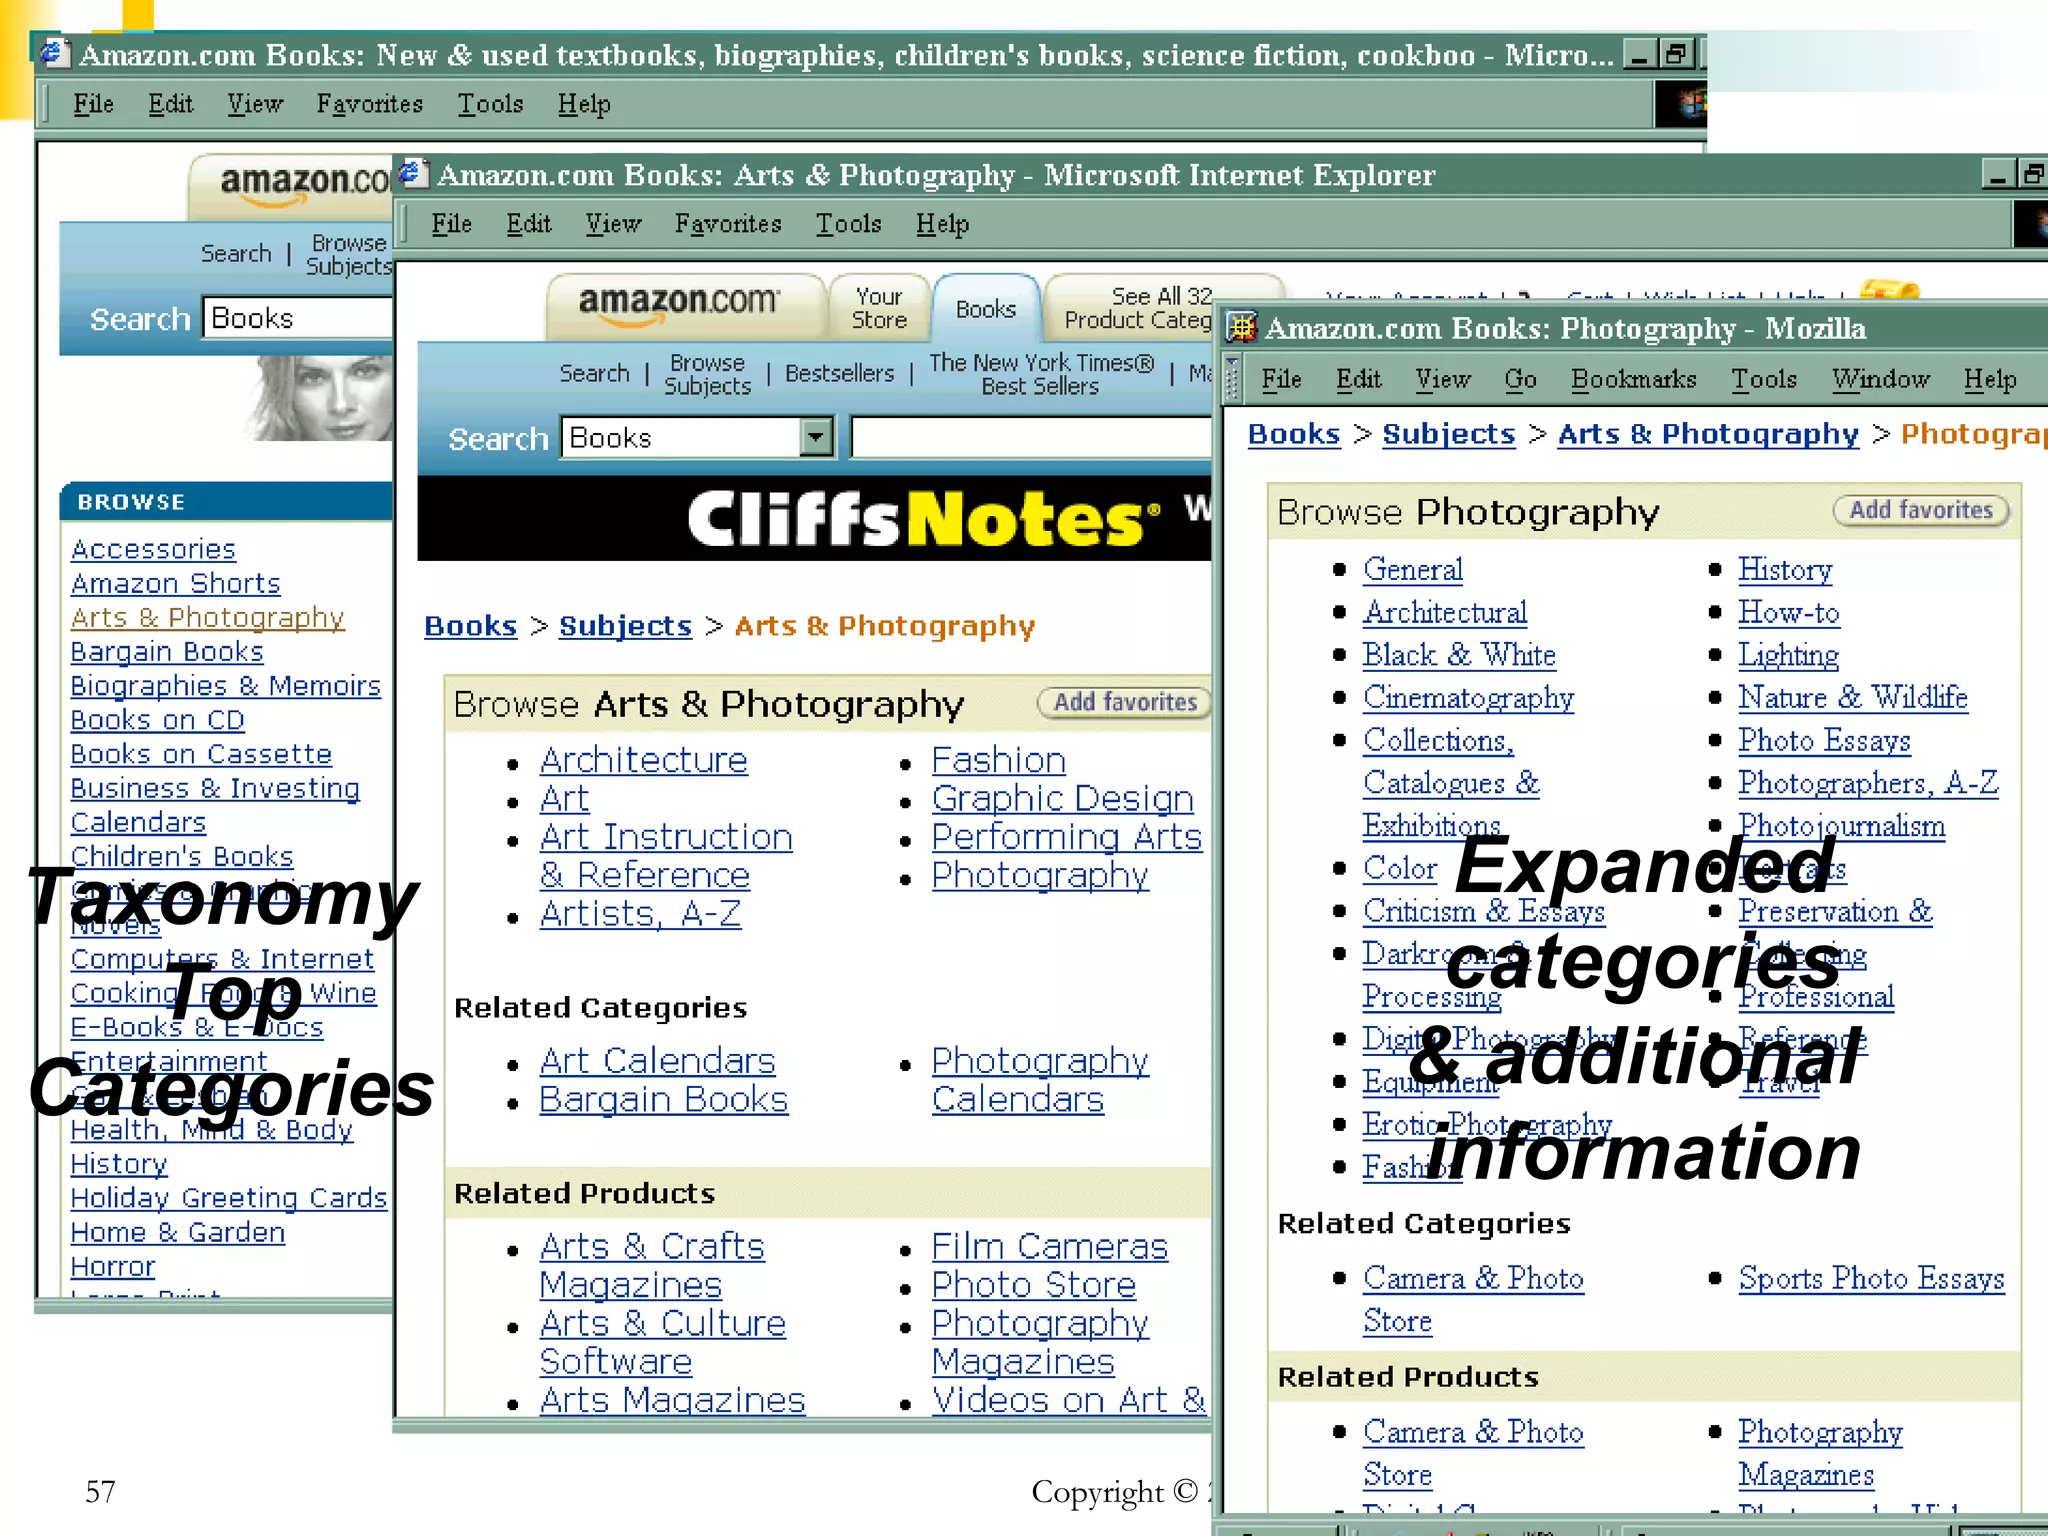
Task: Open the highlighted Arts & Photography link in the Browse list
Action: point(207,618)
